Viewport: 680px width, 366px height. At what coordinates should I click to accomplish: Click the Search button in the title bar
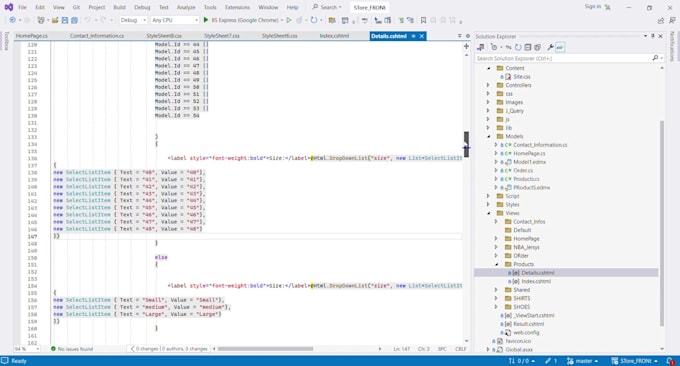pos(327,7)
